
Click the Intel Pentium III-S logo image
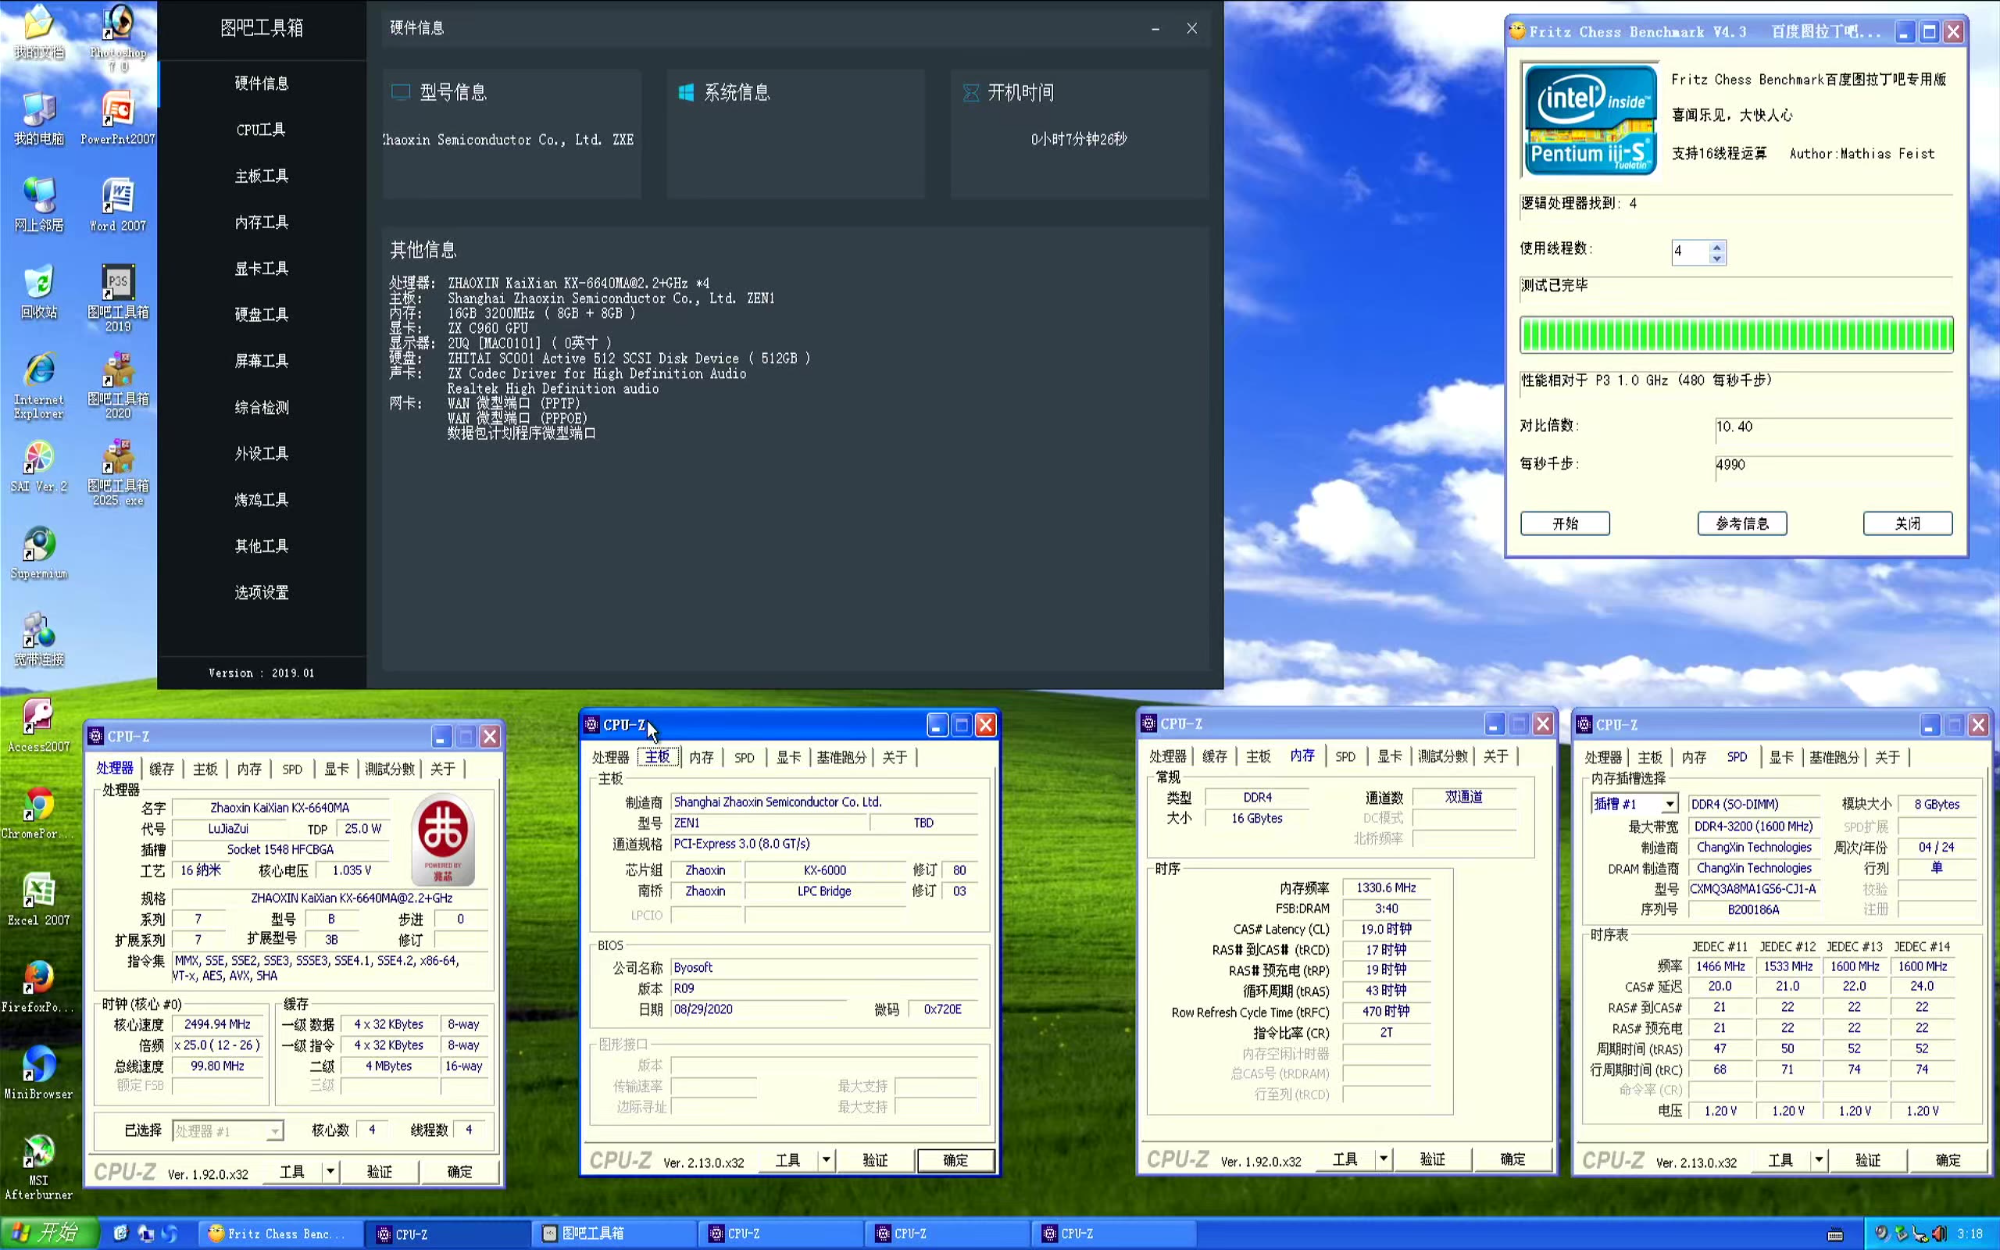[1589, 120]
